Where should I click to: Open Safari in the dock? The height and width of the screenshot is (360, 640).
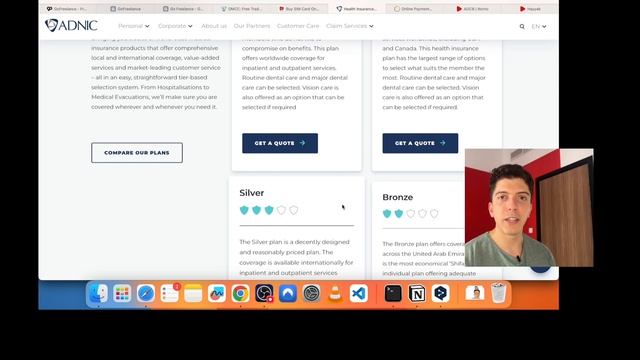(x=146, y=293)
